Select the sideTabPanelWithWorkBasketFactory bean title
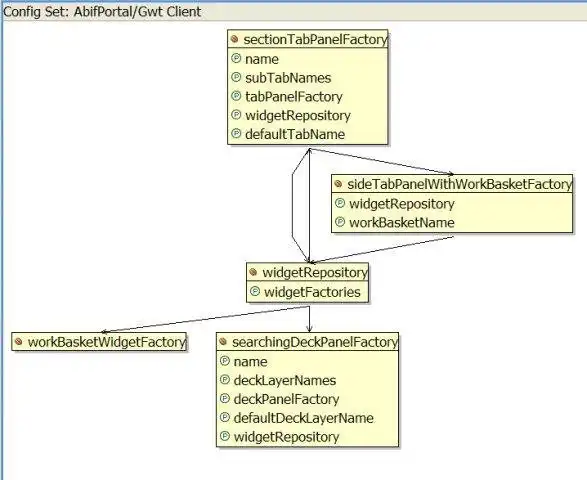Image resolution: width=587 pixels, height=480 pixels. click(460, 184)
